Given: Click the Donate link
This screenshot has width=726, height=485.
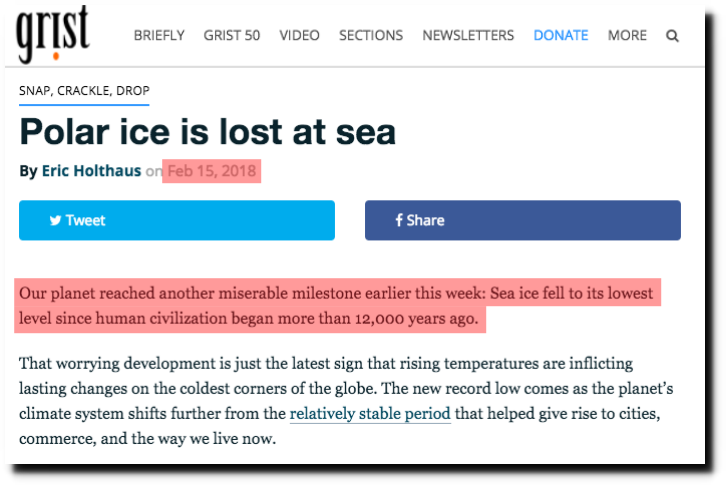Looking at the screenshot, I should (561, 35).
